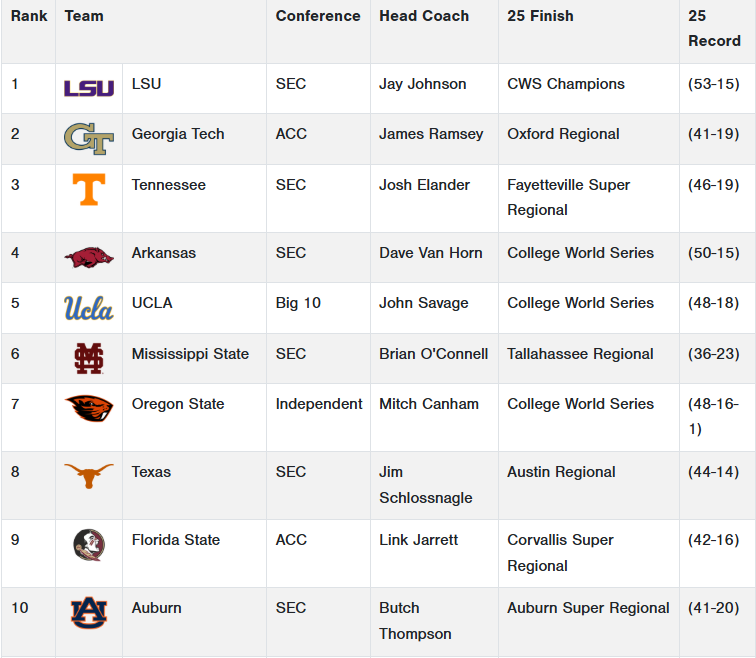Open the UCLA script logo
This screenshot has width=756, height=658.
click(x=89, y=307)
